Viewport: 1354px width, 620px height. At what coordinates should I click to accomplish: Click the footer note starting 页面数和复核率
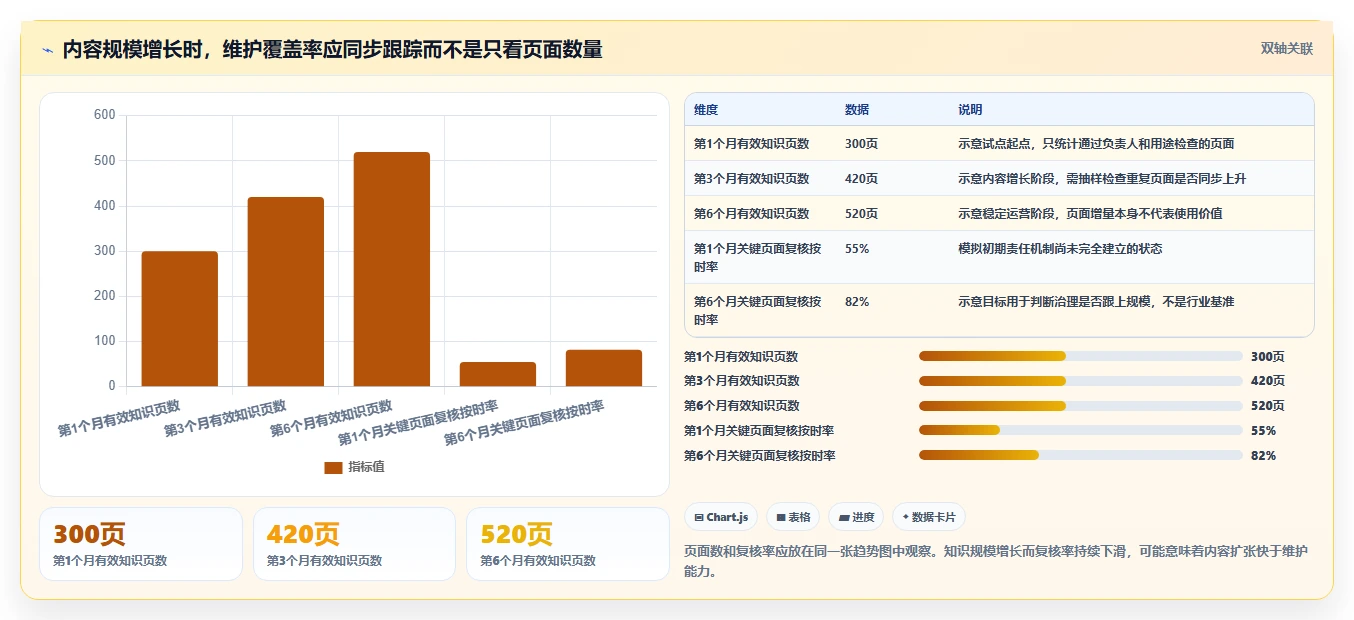pos(996,561)
